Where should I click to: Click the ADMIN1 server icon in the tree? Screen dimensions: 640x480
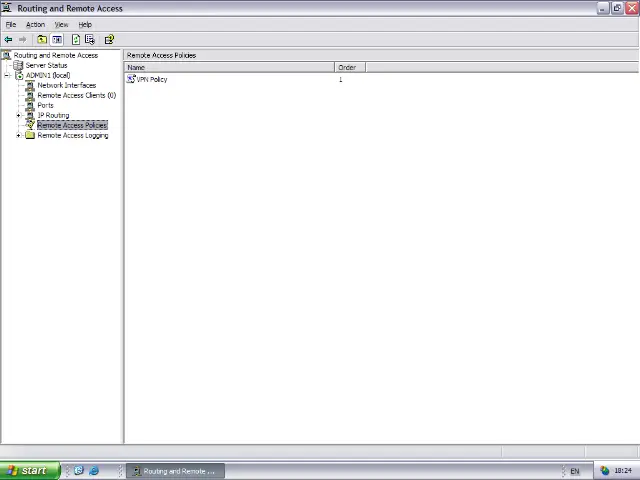19,75
